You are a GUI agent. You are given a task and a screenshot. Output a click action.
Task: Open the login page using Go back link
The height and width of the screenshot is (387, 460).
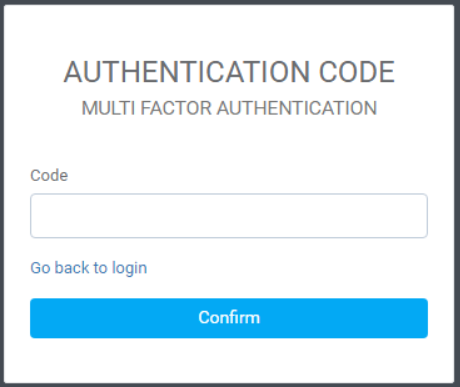89,268
